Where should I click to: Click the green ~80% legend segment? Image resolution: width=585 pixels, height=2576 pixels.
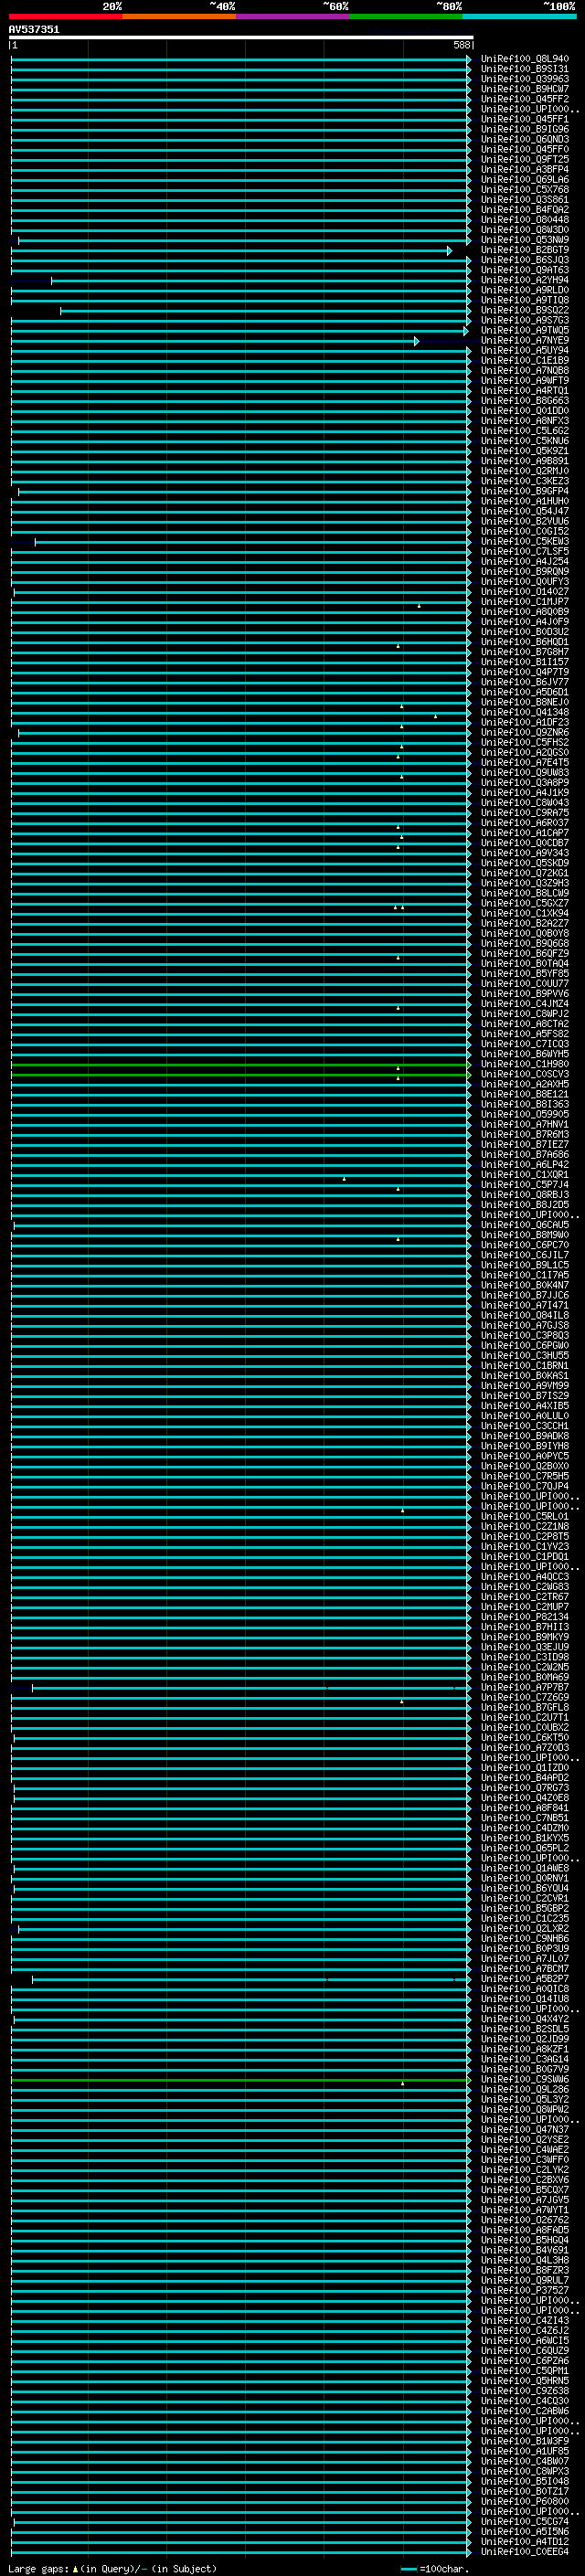coord(406,16)
